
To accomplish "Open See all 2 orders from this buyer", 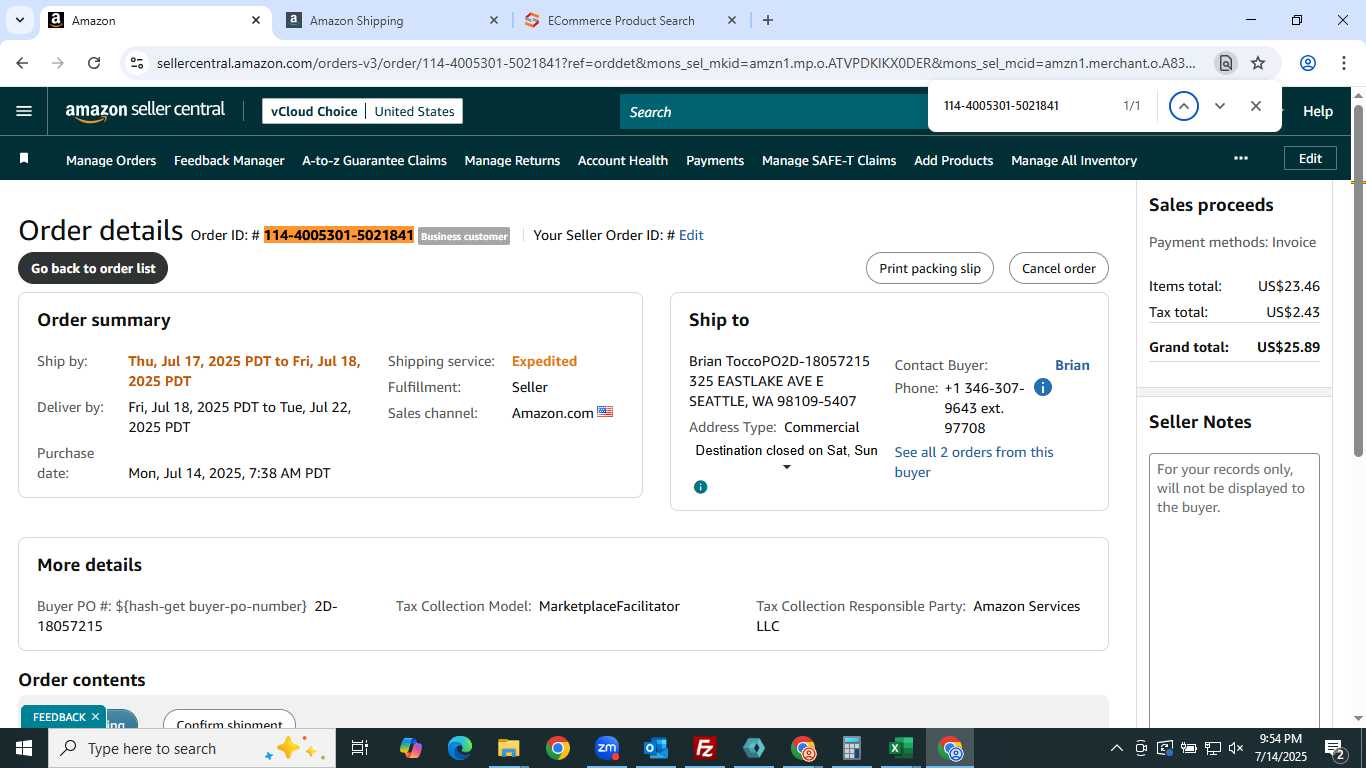I will [x=974, y=462].
